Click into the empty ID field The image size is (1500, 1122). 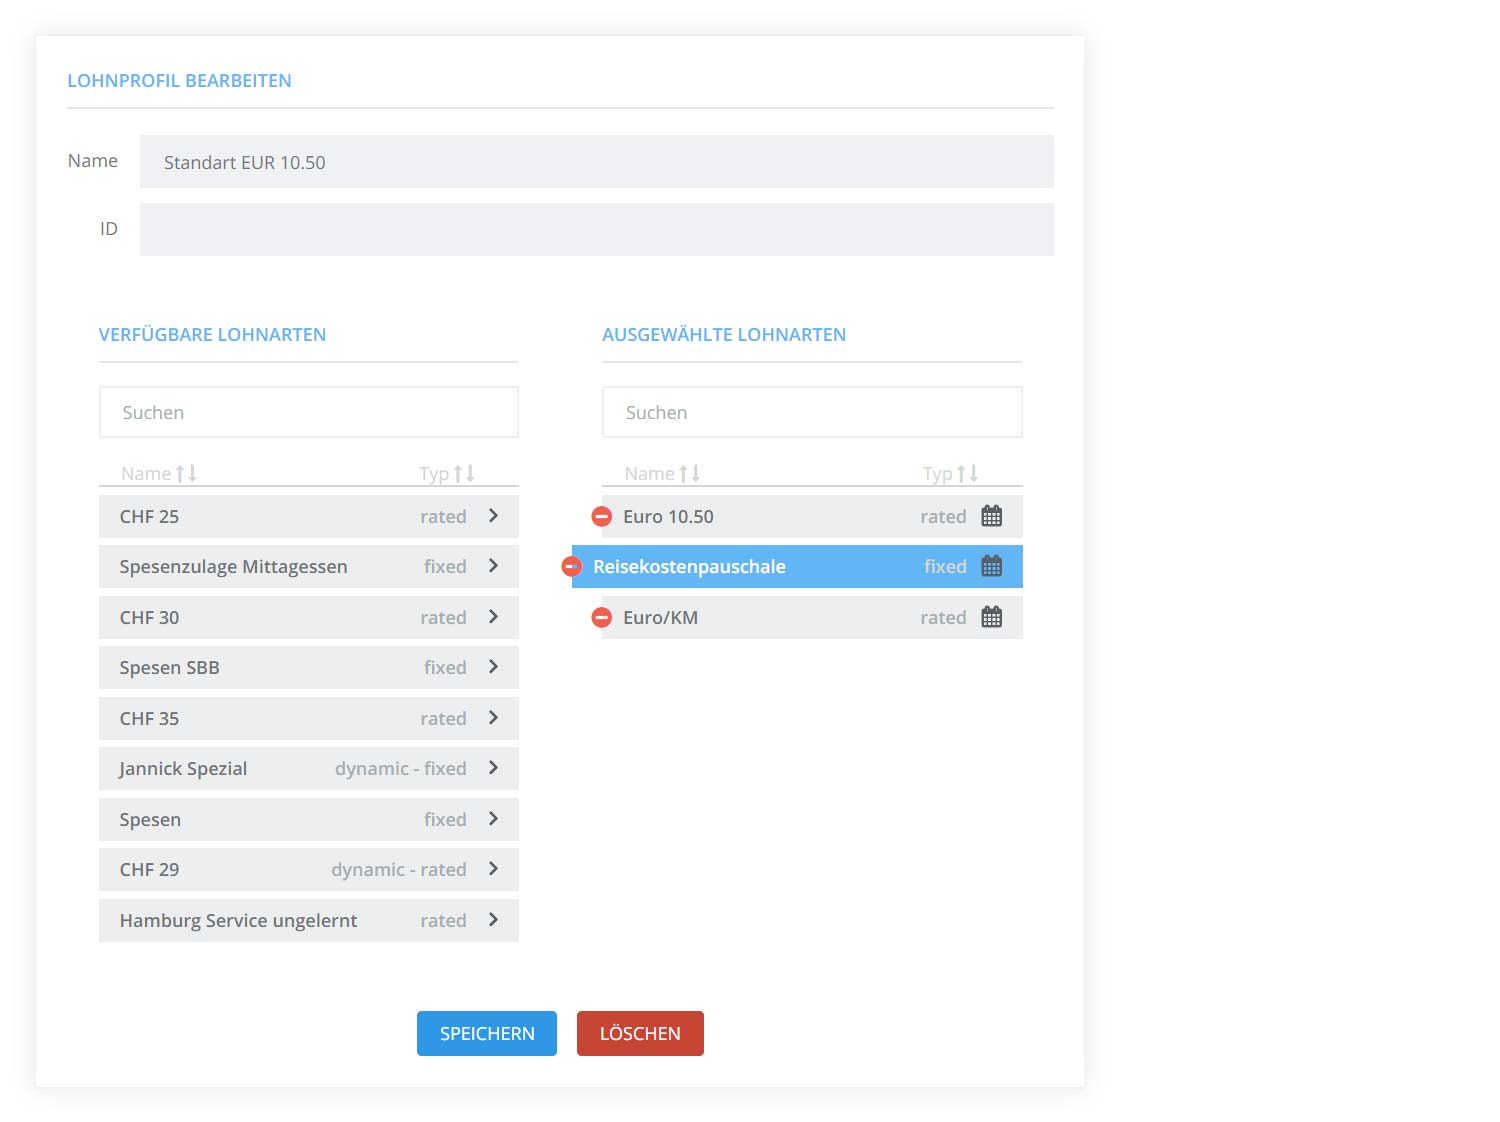pos(596,230)
